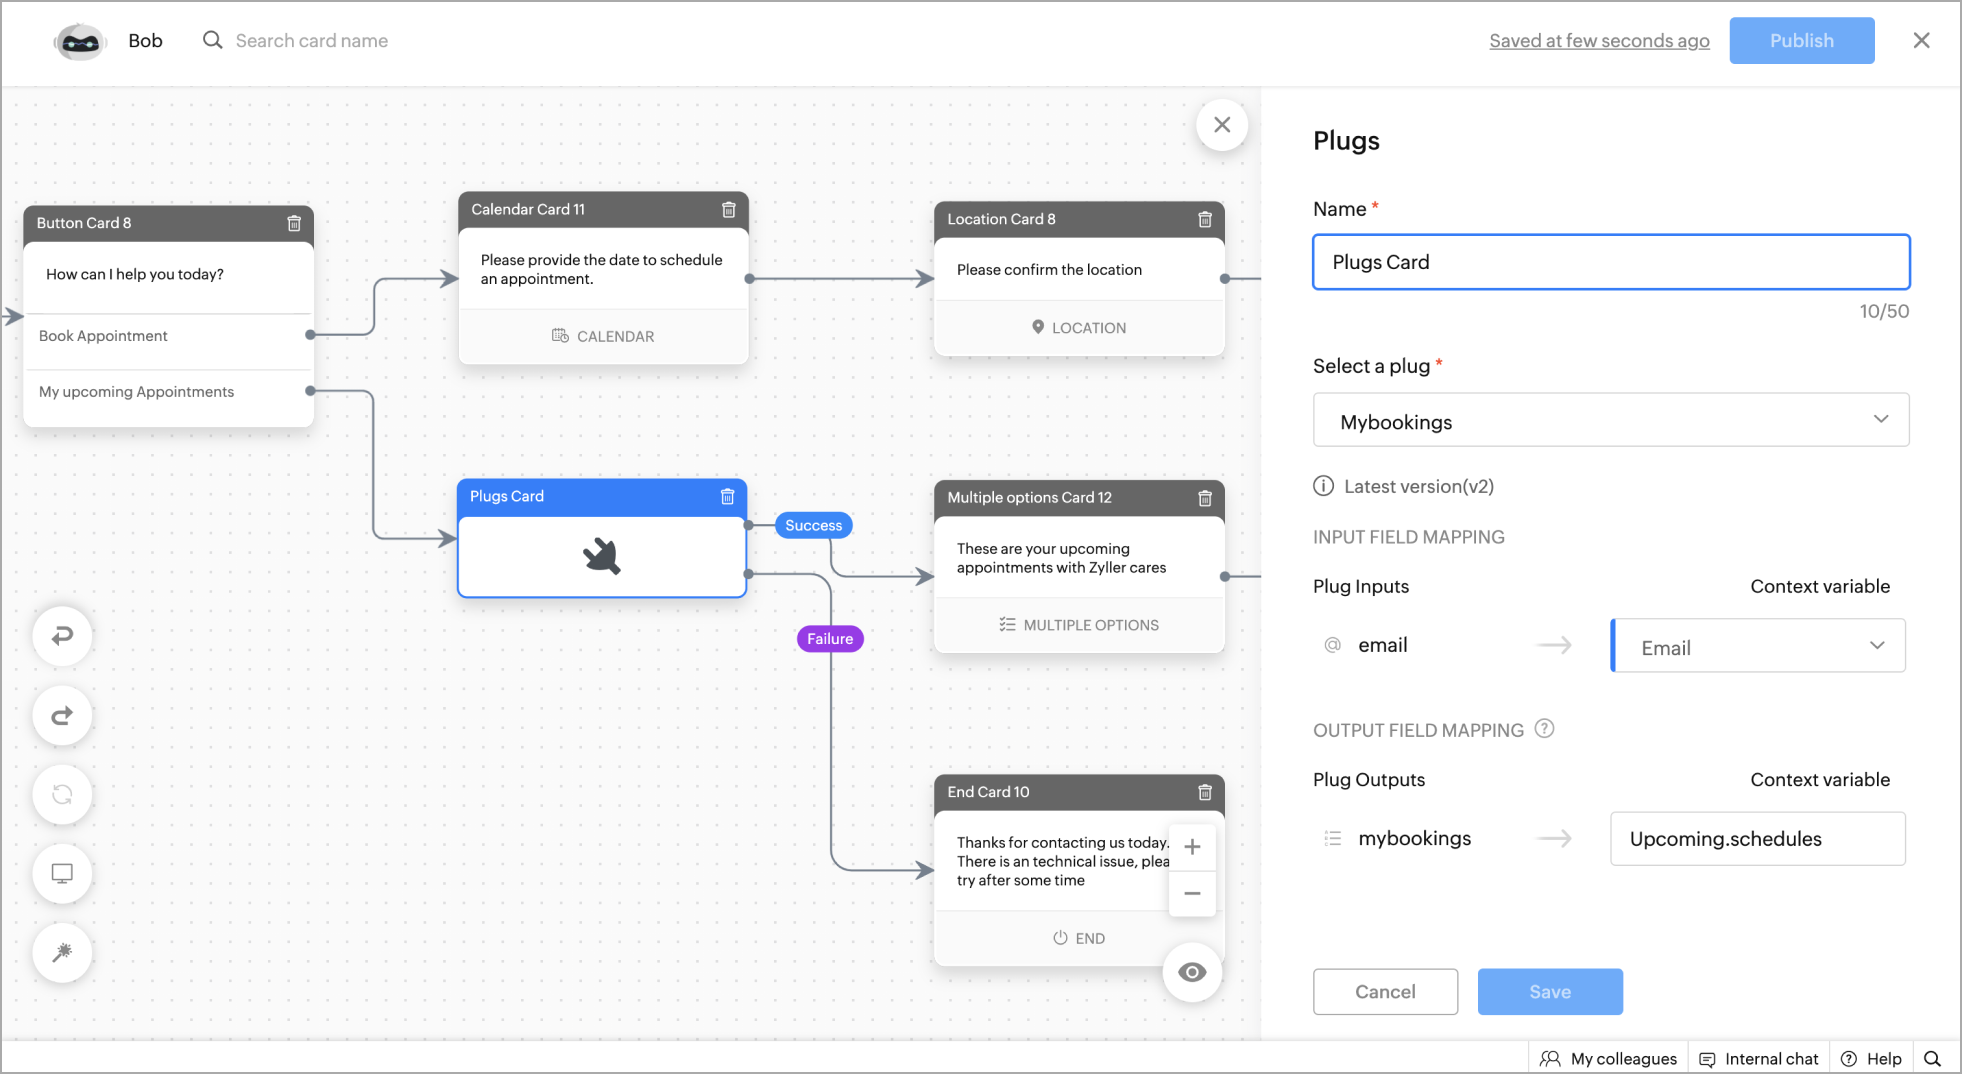Click the Bob bot avatar
Screen dimensions: 1962x1074
click(x=80, y=41)
